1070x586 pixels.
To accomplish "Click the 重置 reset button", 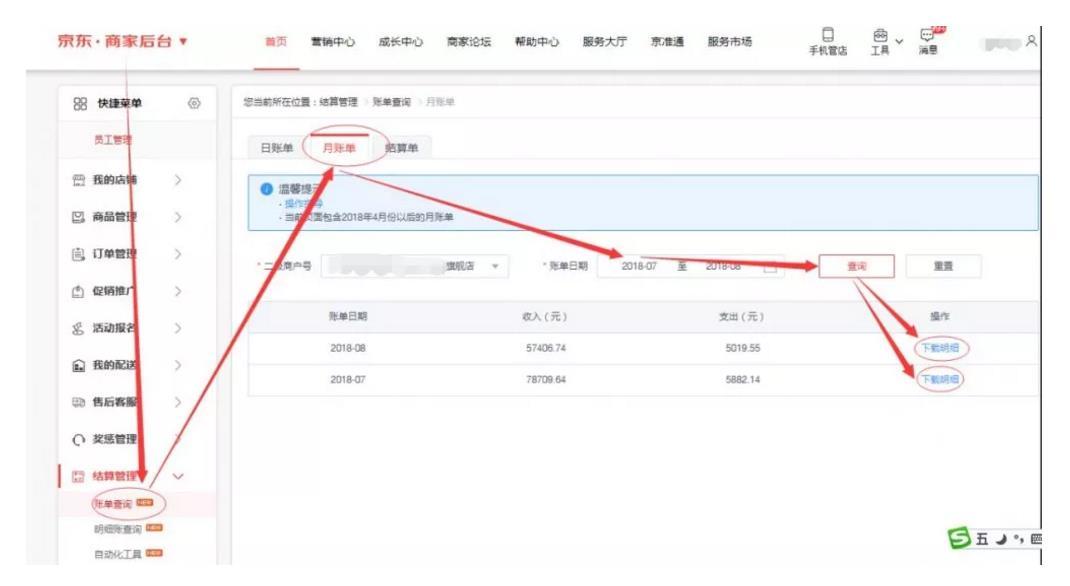I will point(943,266).
